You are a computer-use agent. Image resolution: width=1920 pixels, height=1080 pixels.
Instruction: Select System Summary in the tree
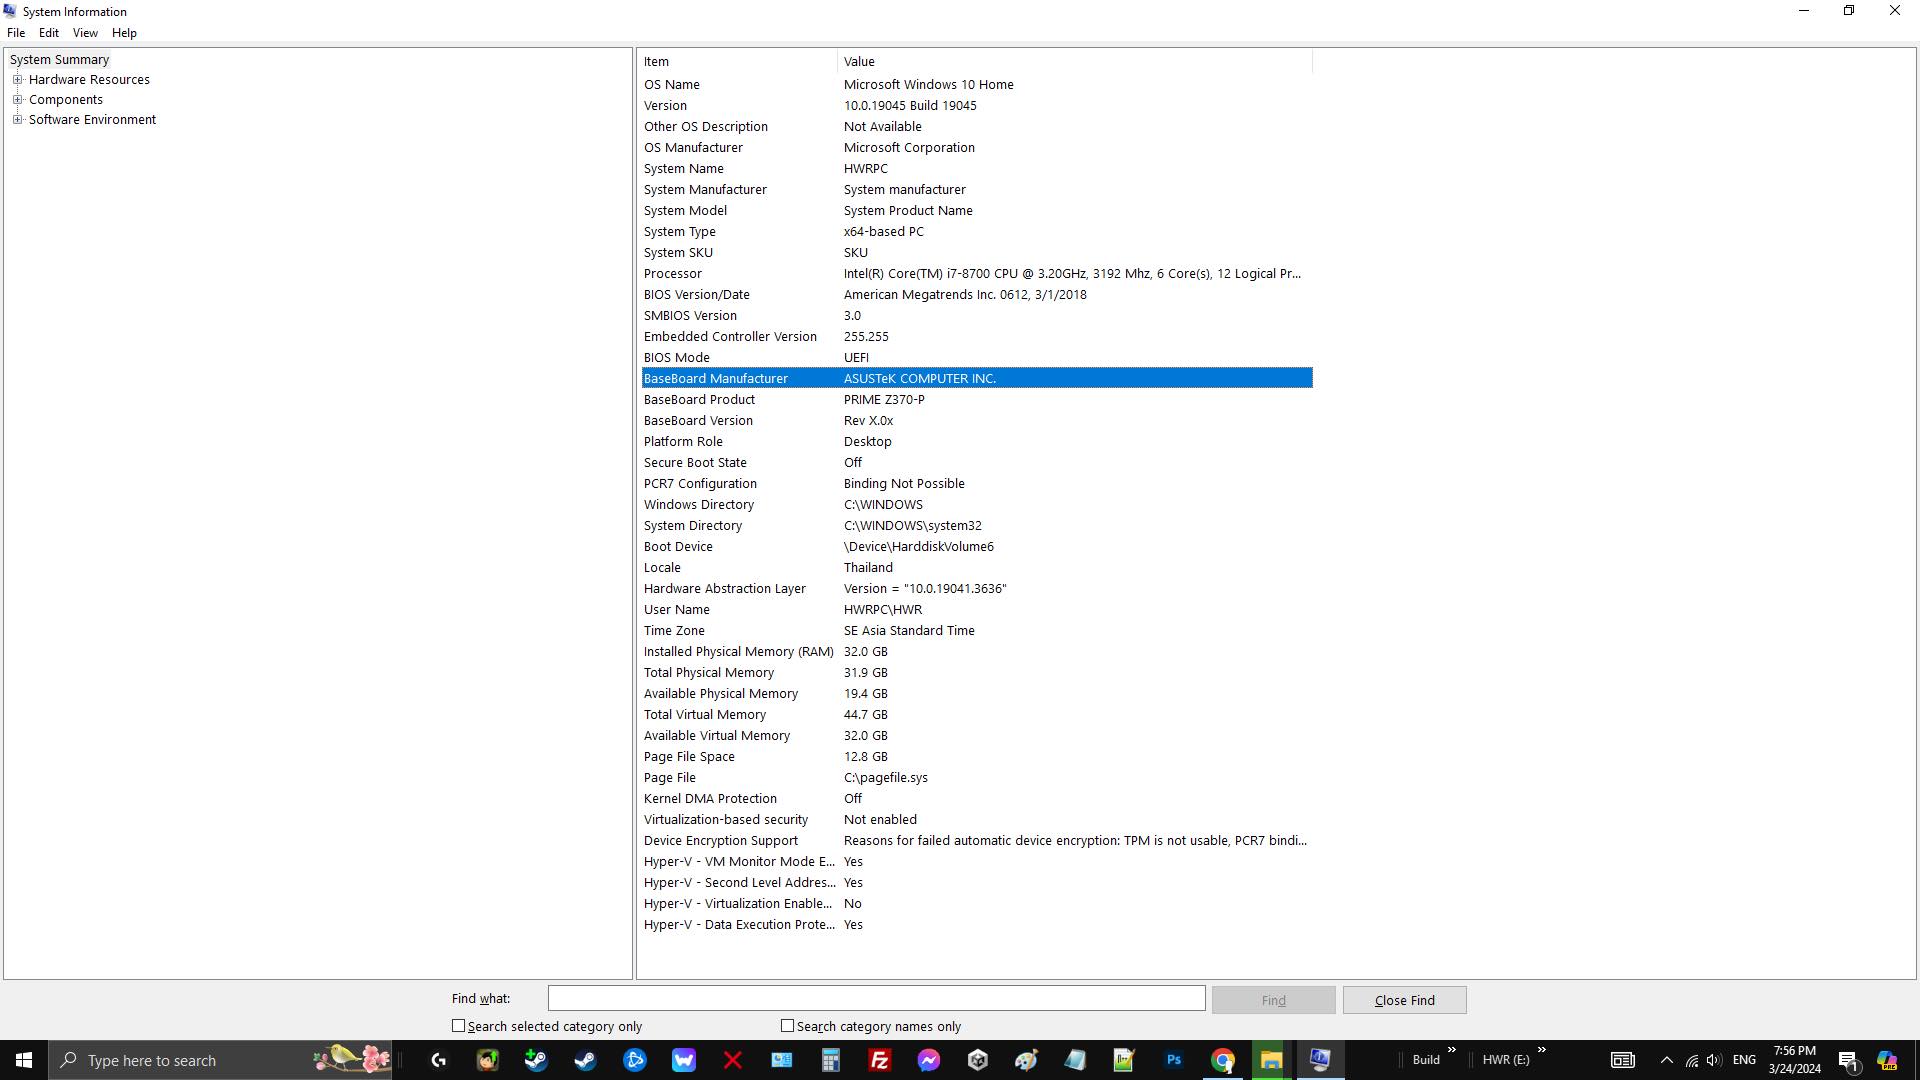coord(59,59)
